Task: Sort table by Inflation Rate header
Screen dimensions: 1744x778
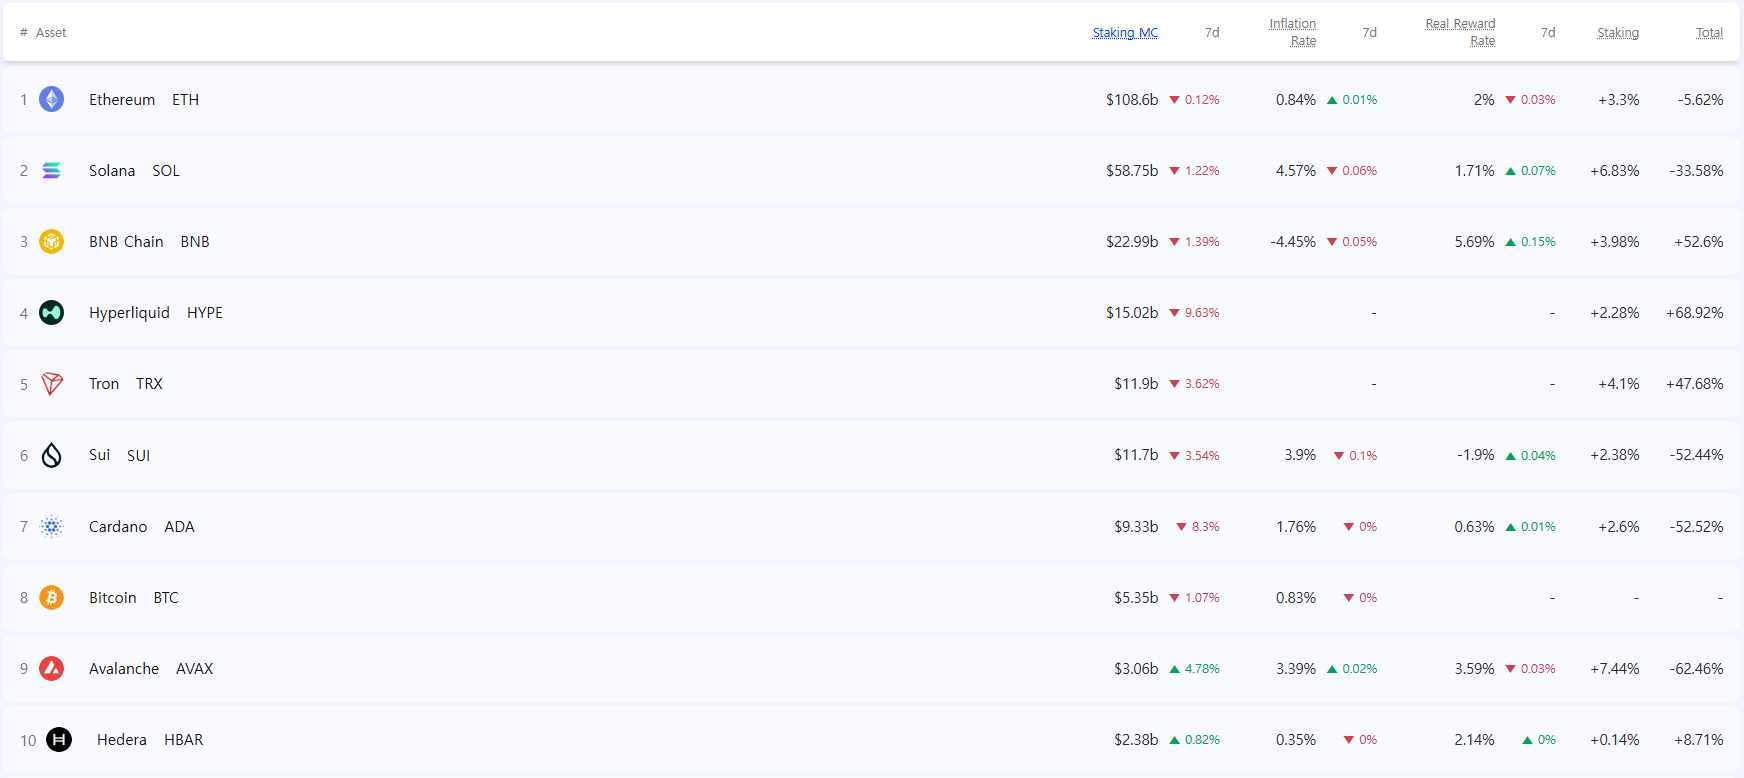Action: point(1293,32)
